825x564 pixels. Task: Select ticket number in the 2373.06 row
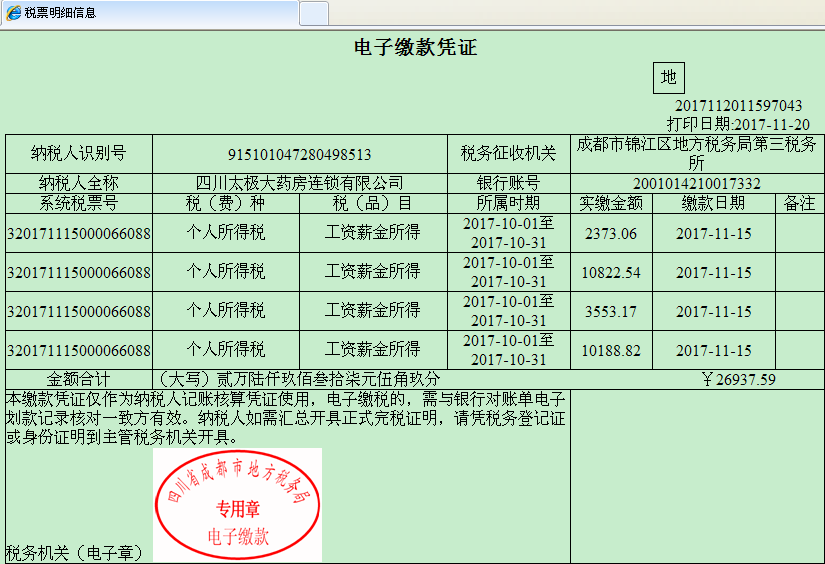coord(79,234)
